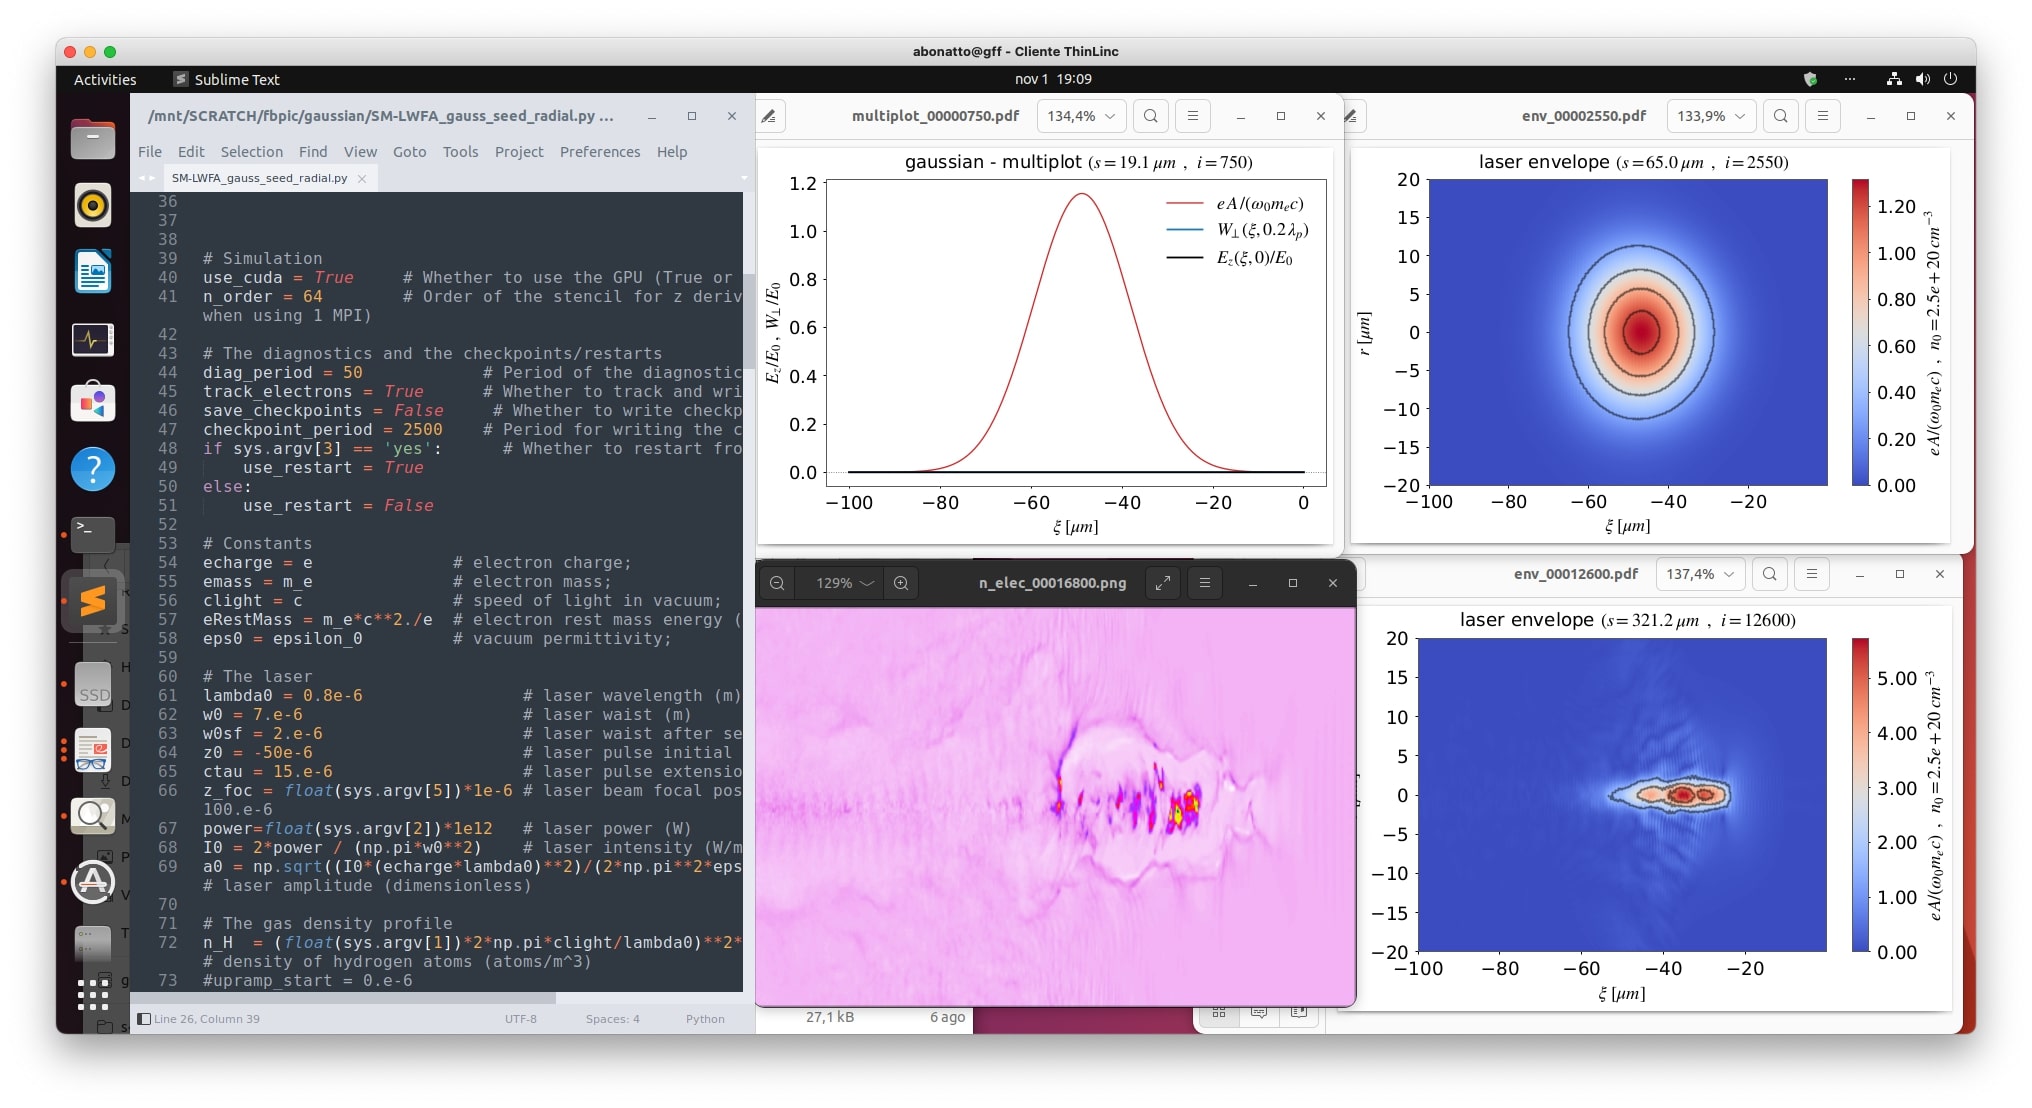Toggle Sublime Text side bar in status bar

[x=144, y=1019]
